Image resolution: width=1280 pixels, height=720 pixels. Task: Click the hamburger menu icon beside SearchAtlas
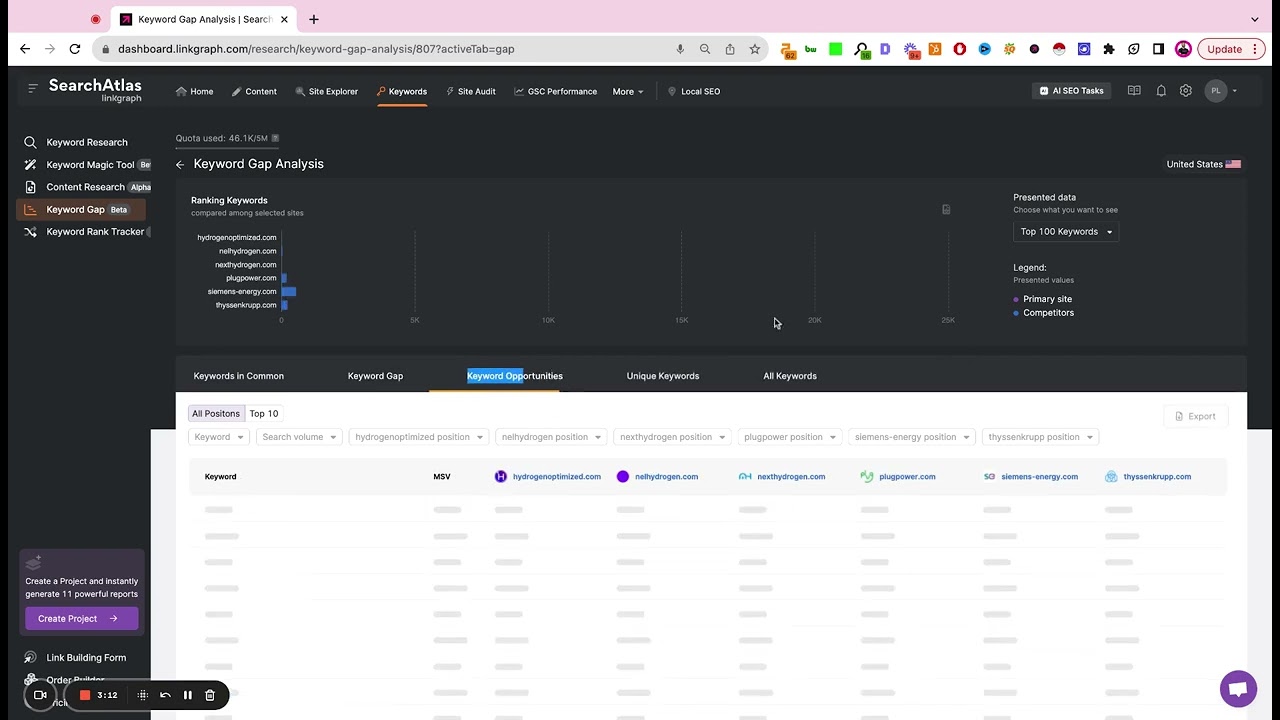pos(33,88)
